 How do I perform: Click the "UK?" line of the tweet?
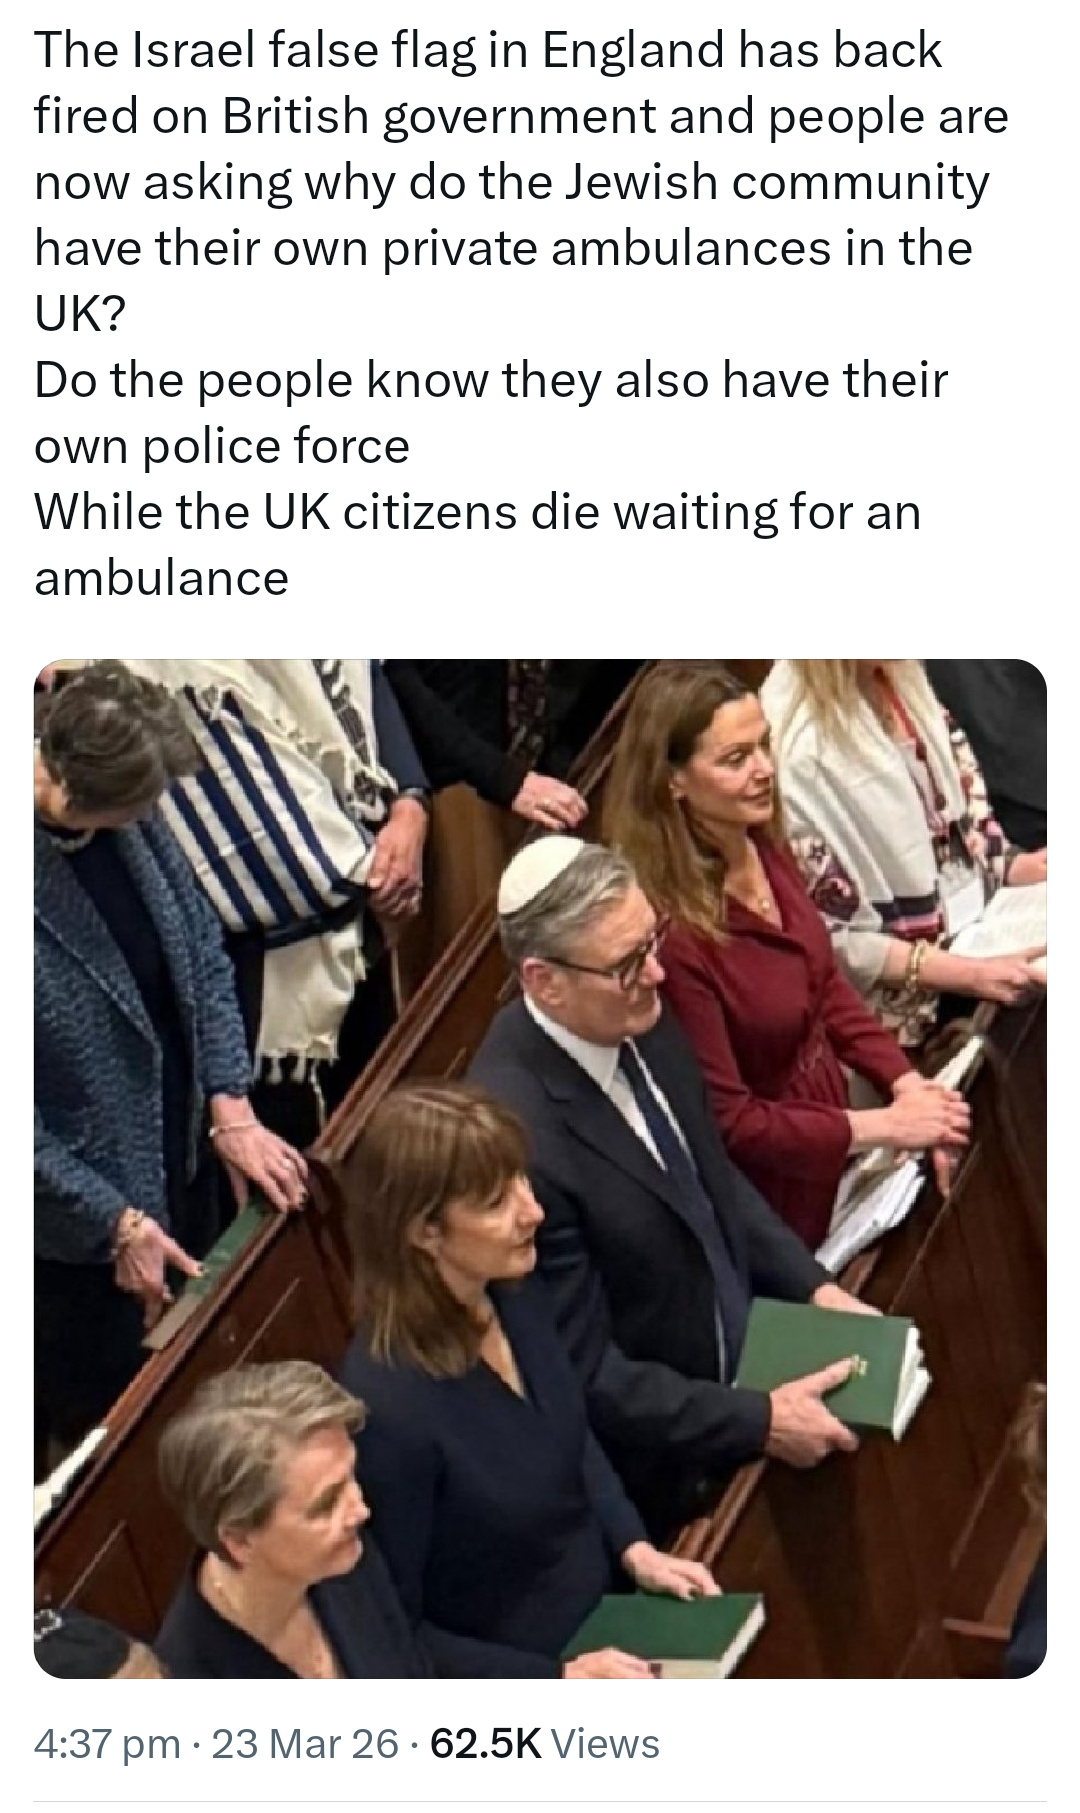coord(80,314)
